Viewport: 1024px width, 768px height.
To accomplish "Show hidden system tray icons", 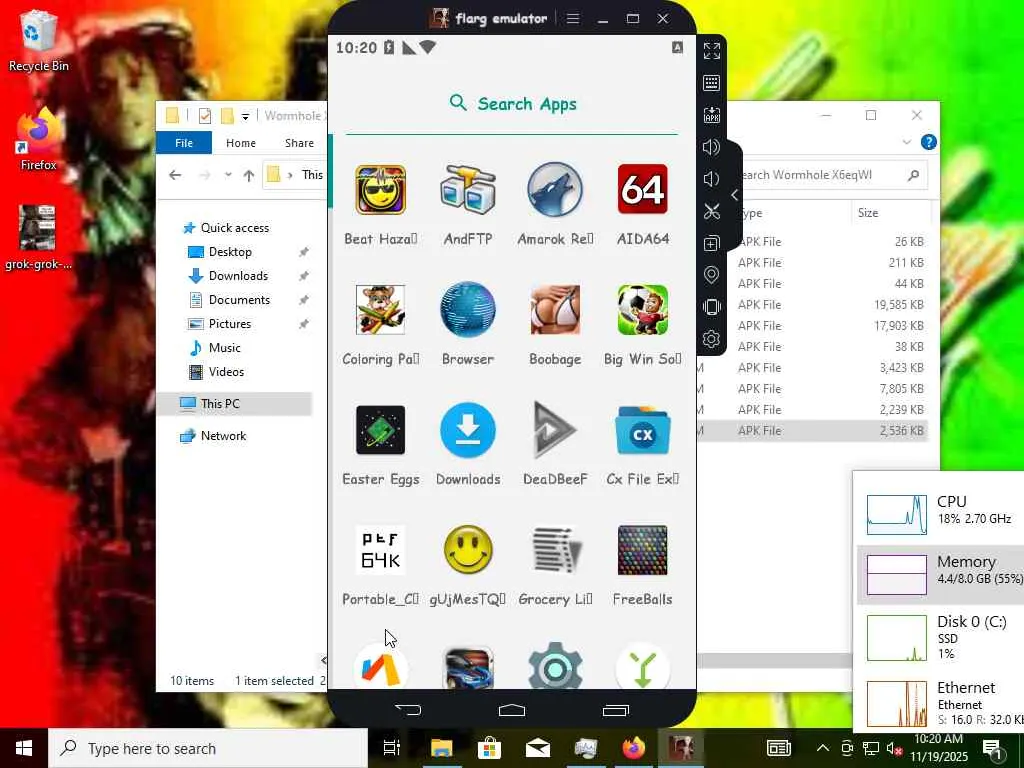I will tap(823, 748).
